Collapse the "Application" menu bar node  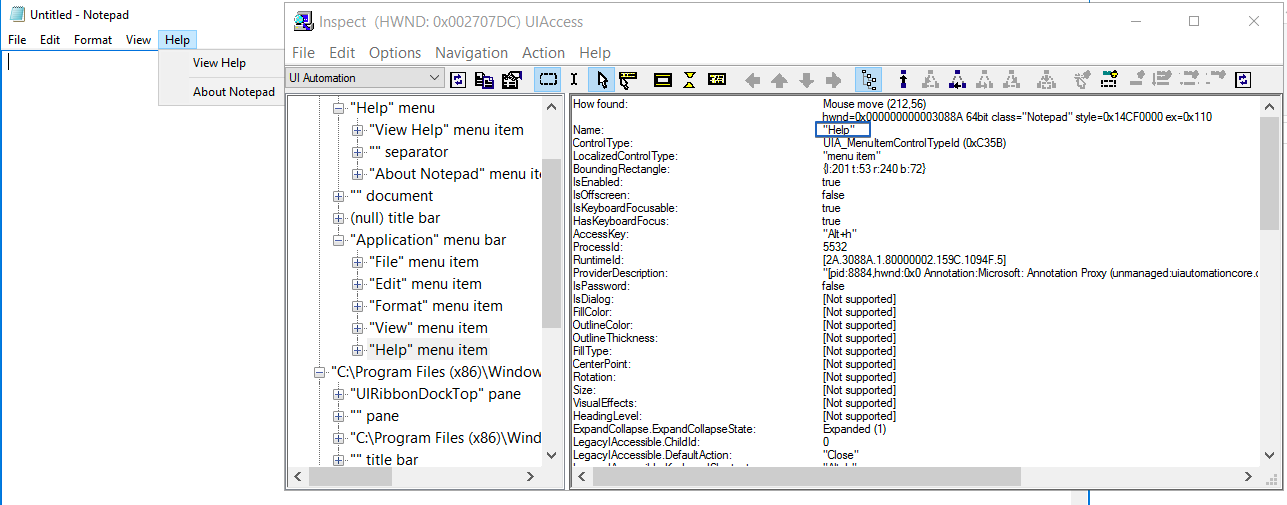point(338,240)
